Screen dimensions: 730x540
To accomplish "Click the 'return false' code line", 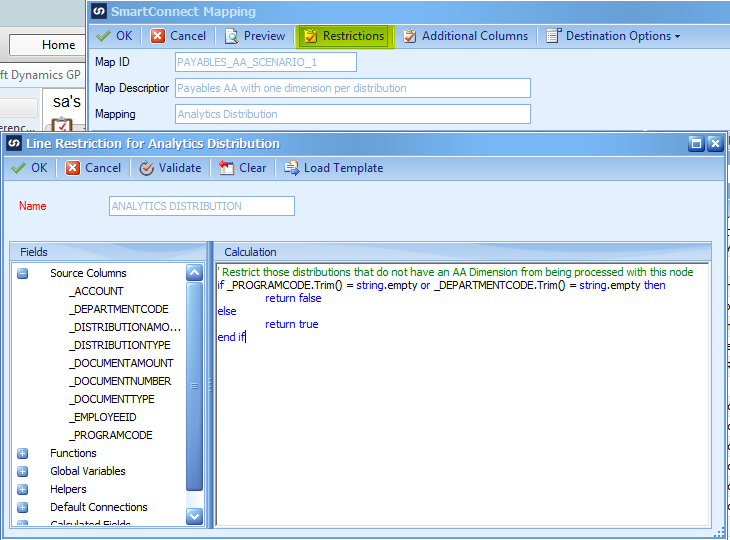I will click(x=293, y=298).
